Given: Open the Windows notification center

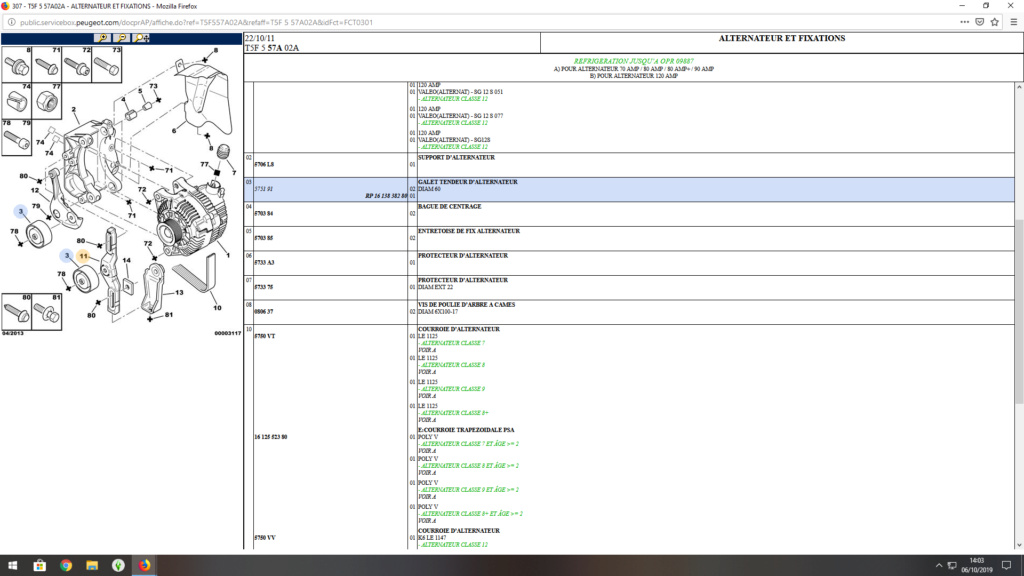Looking at the screenshot, I should (x=1006, y=566).
